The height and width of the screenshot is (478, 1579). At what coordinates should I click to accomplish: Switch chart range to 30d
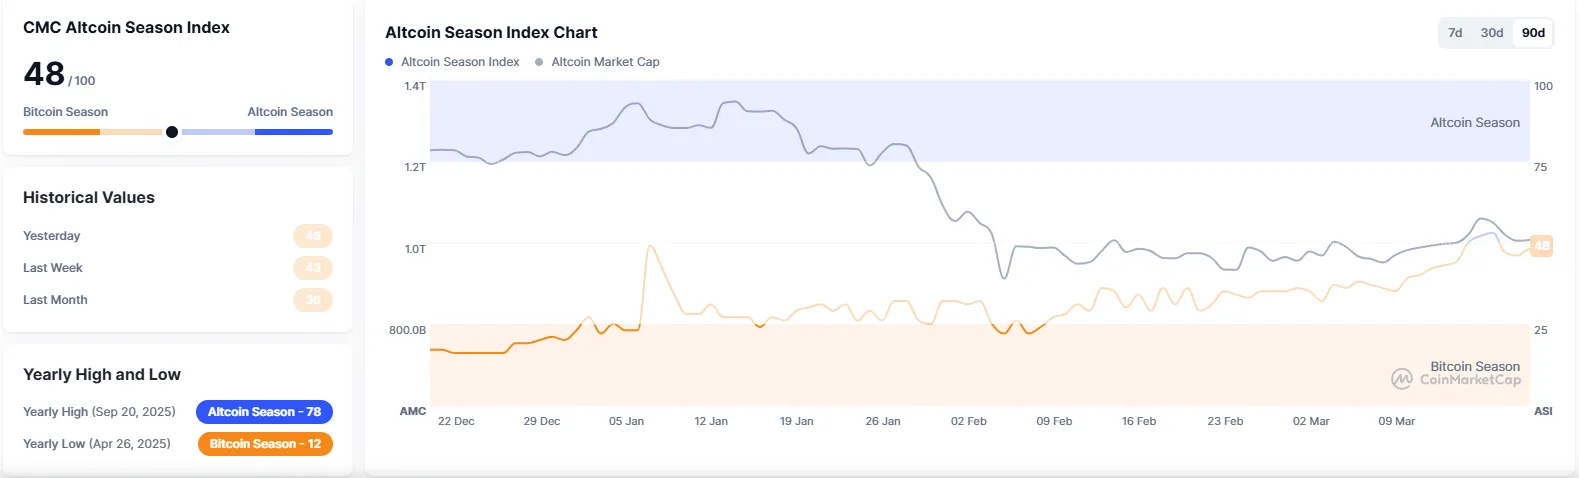coord(1492,33)
